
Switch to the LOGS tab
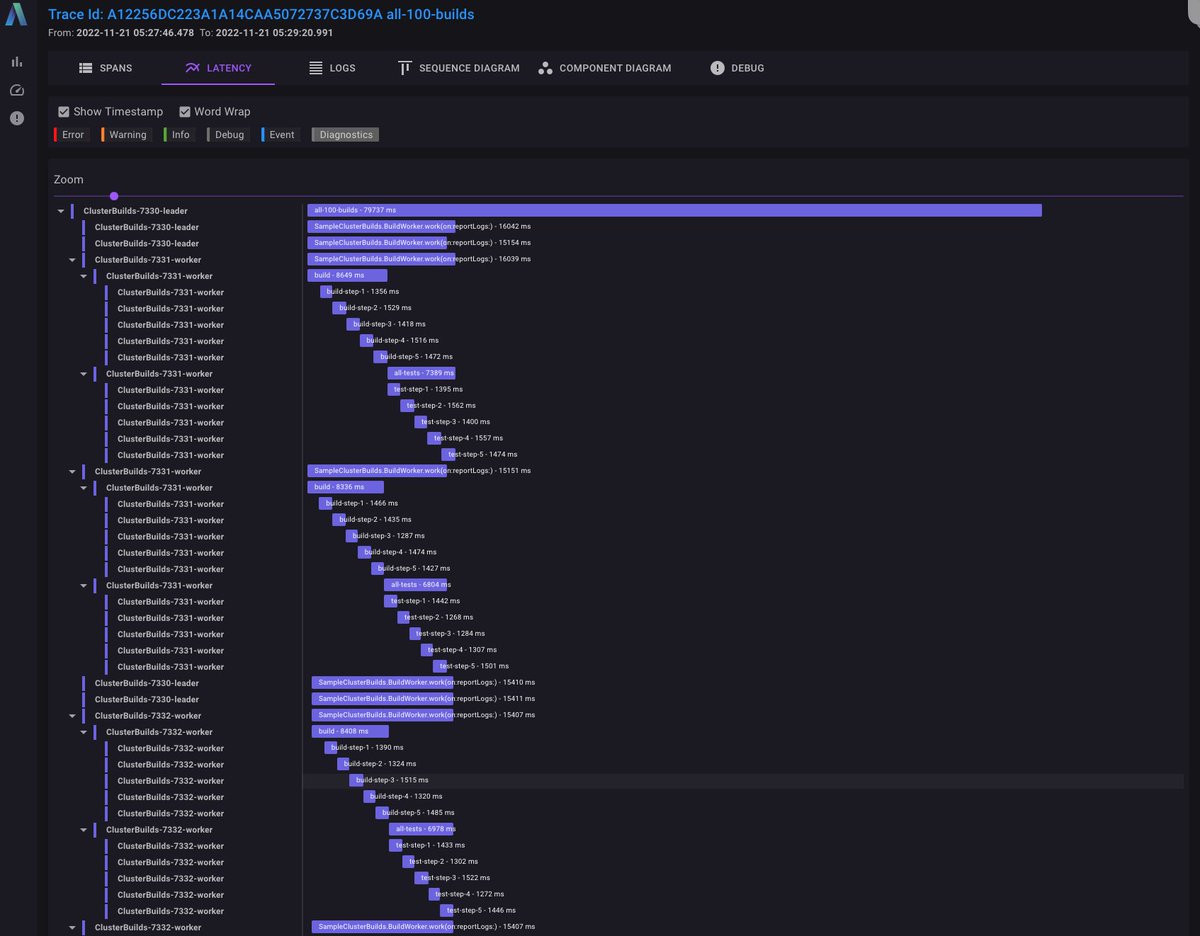[332, 68]
